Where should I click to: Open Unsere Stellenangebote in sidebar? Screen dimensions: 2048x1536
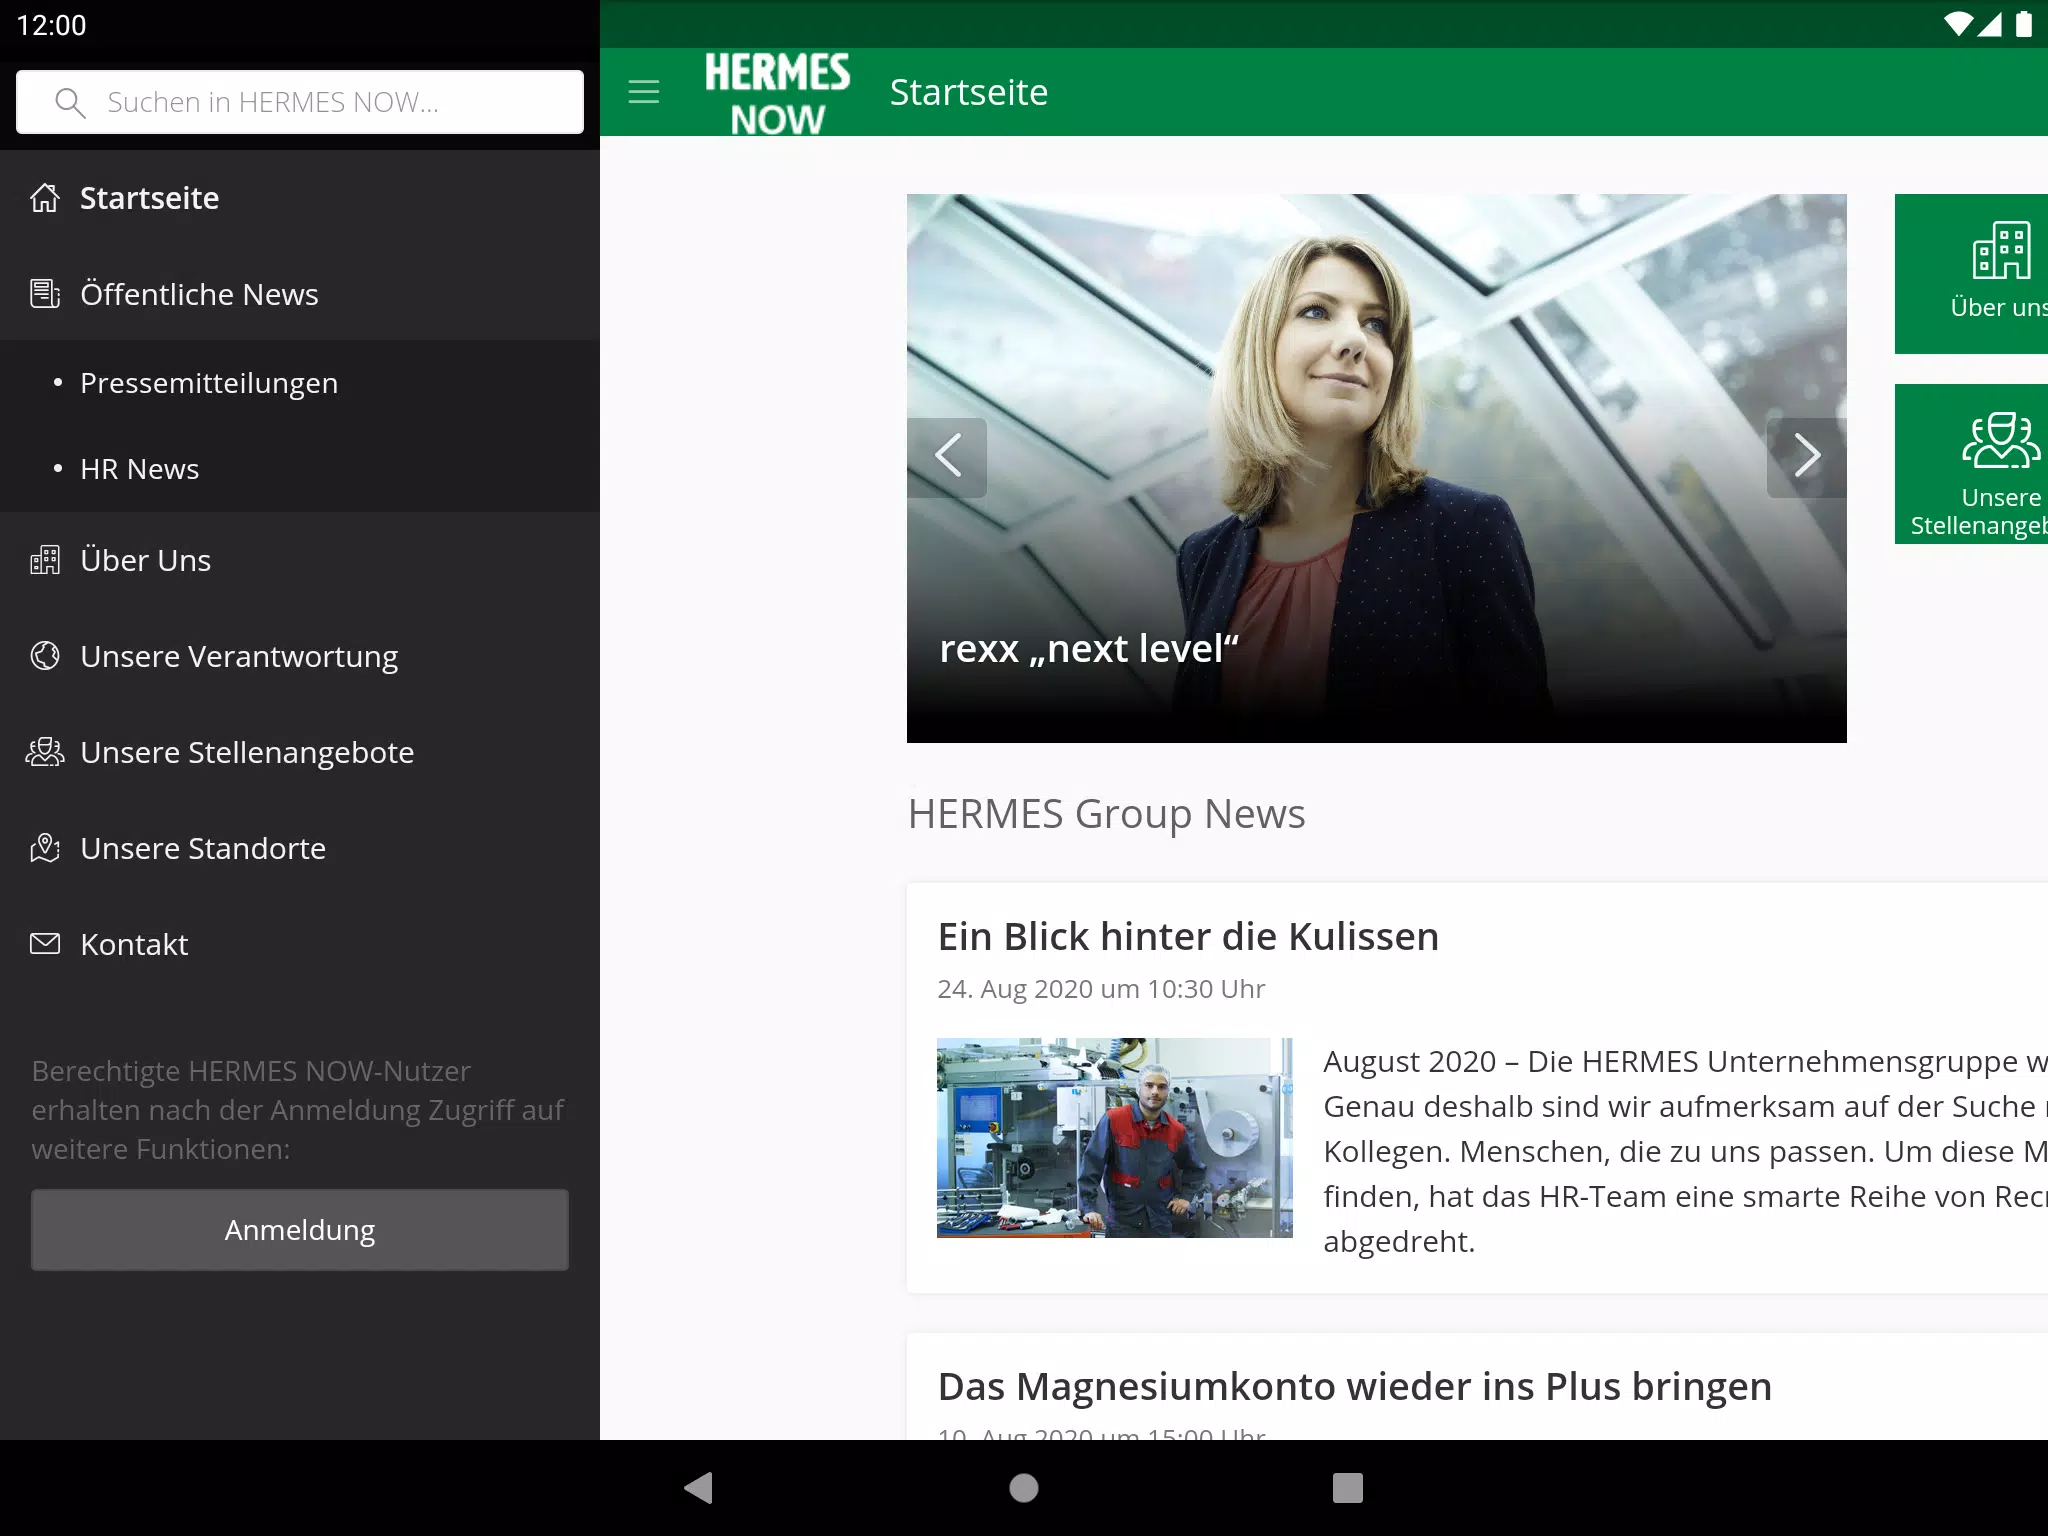tap(300, 752)
